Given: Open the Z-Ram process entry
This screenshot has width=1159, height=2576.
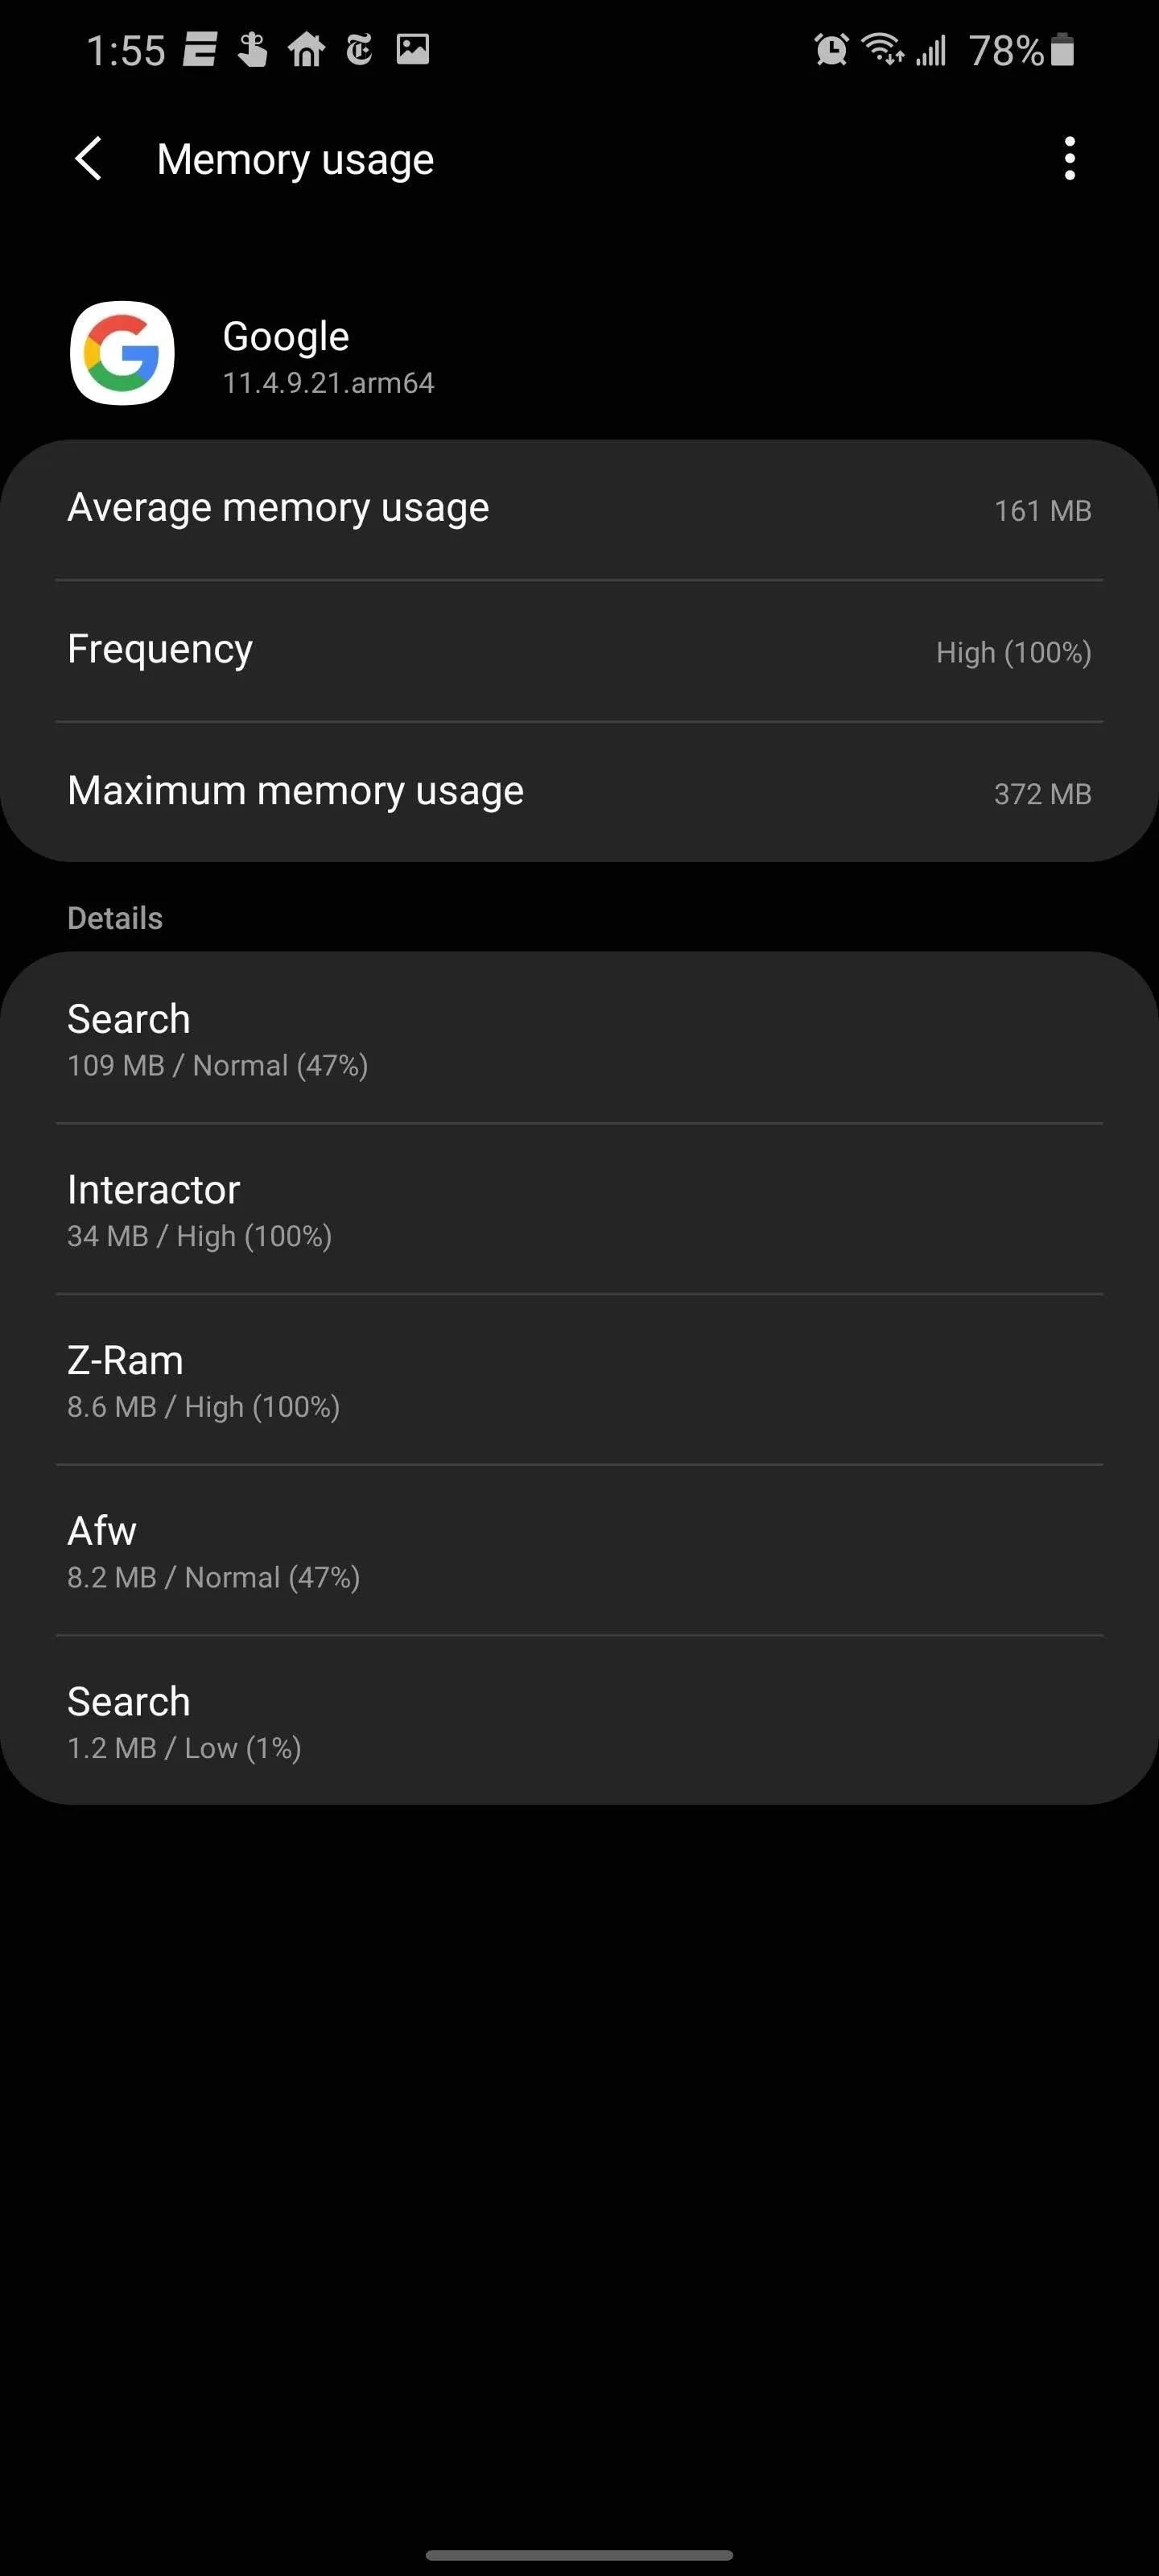Looking at the screenshot, I should tap(580, 1380).
